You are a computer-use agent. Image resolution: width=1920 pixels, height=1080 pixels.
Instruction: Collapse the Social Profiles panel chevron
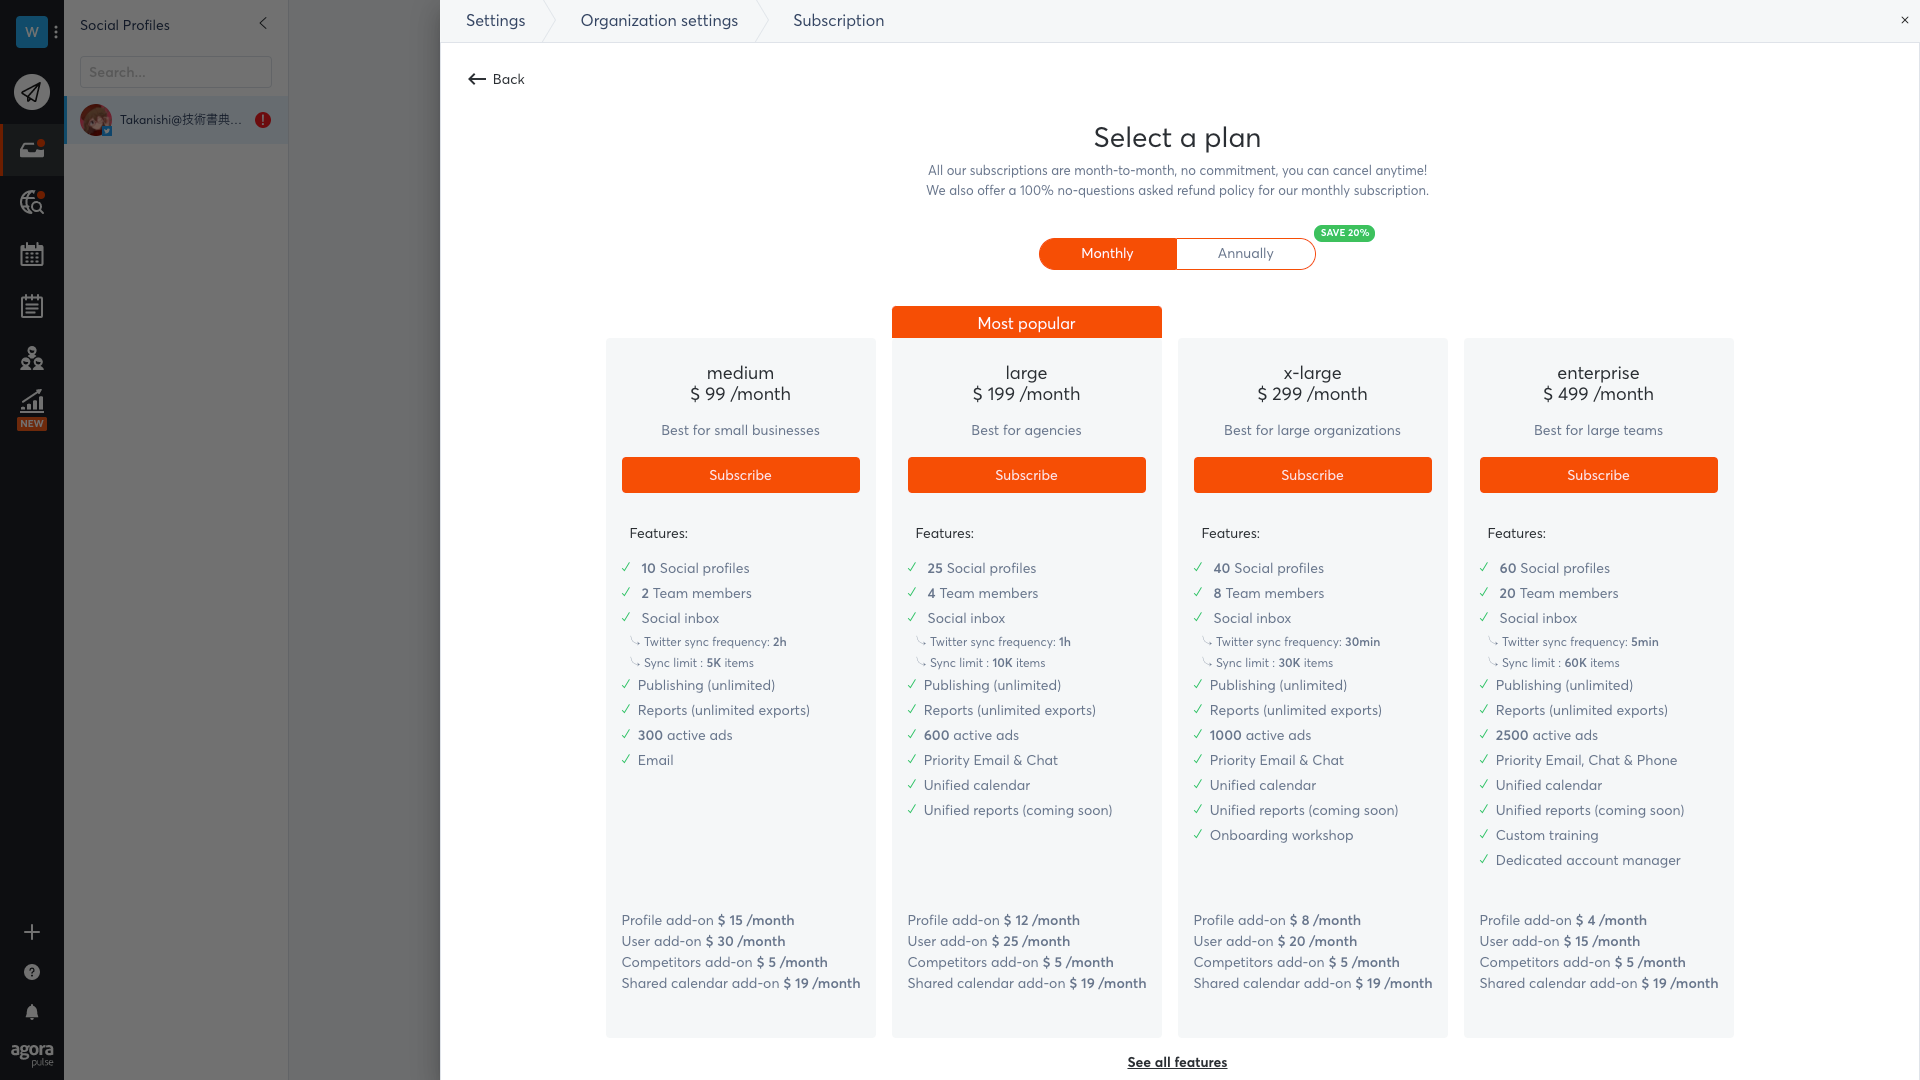[x=263, y=23]
